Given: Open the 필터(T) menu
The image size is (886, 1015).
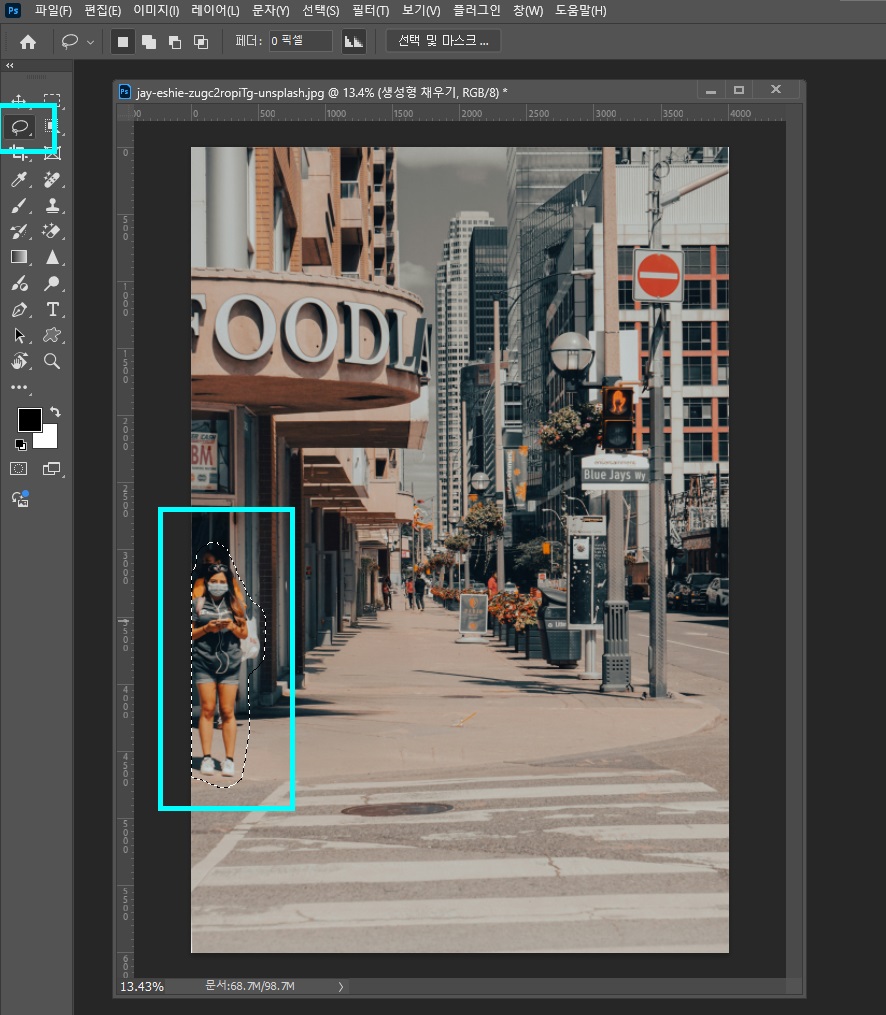Looking at the screenshot, I should pos(371,10).
